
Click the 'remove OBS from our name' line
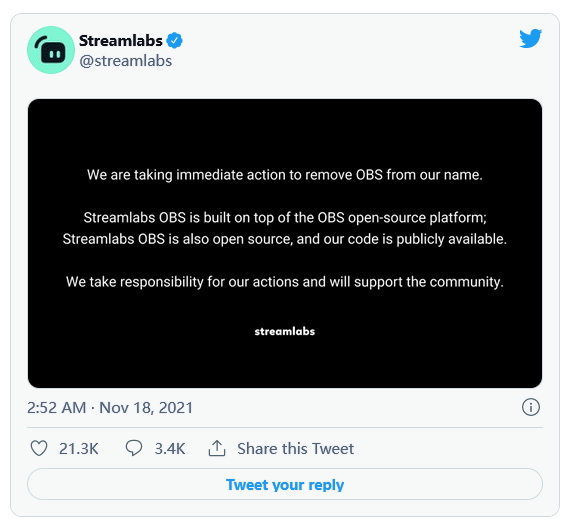(x=285, y=175)
